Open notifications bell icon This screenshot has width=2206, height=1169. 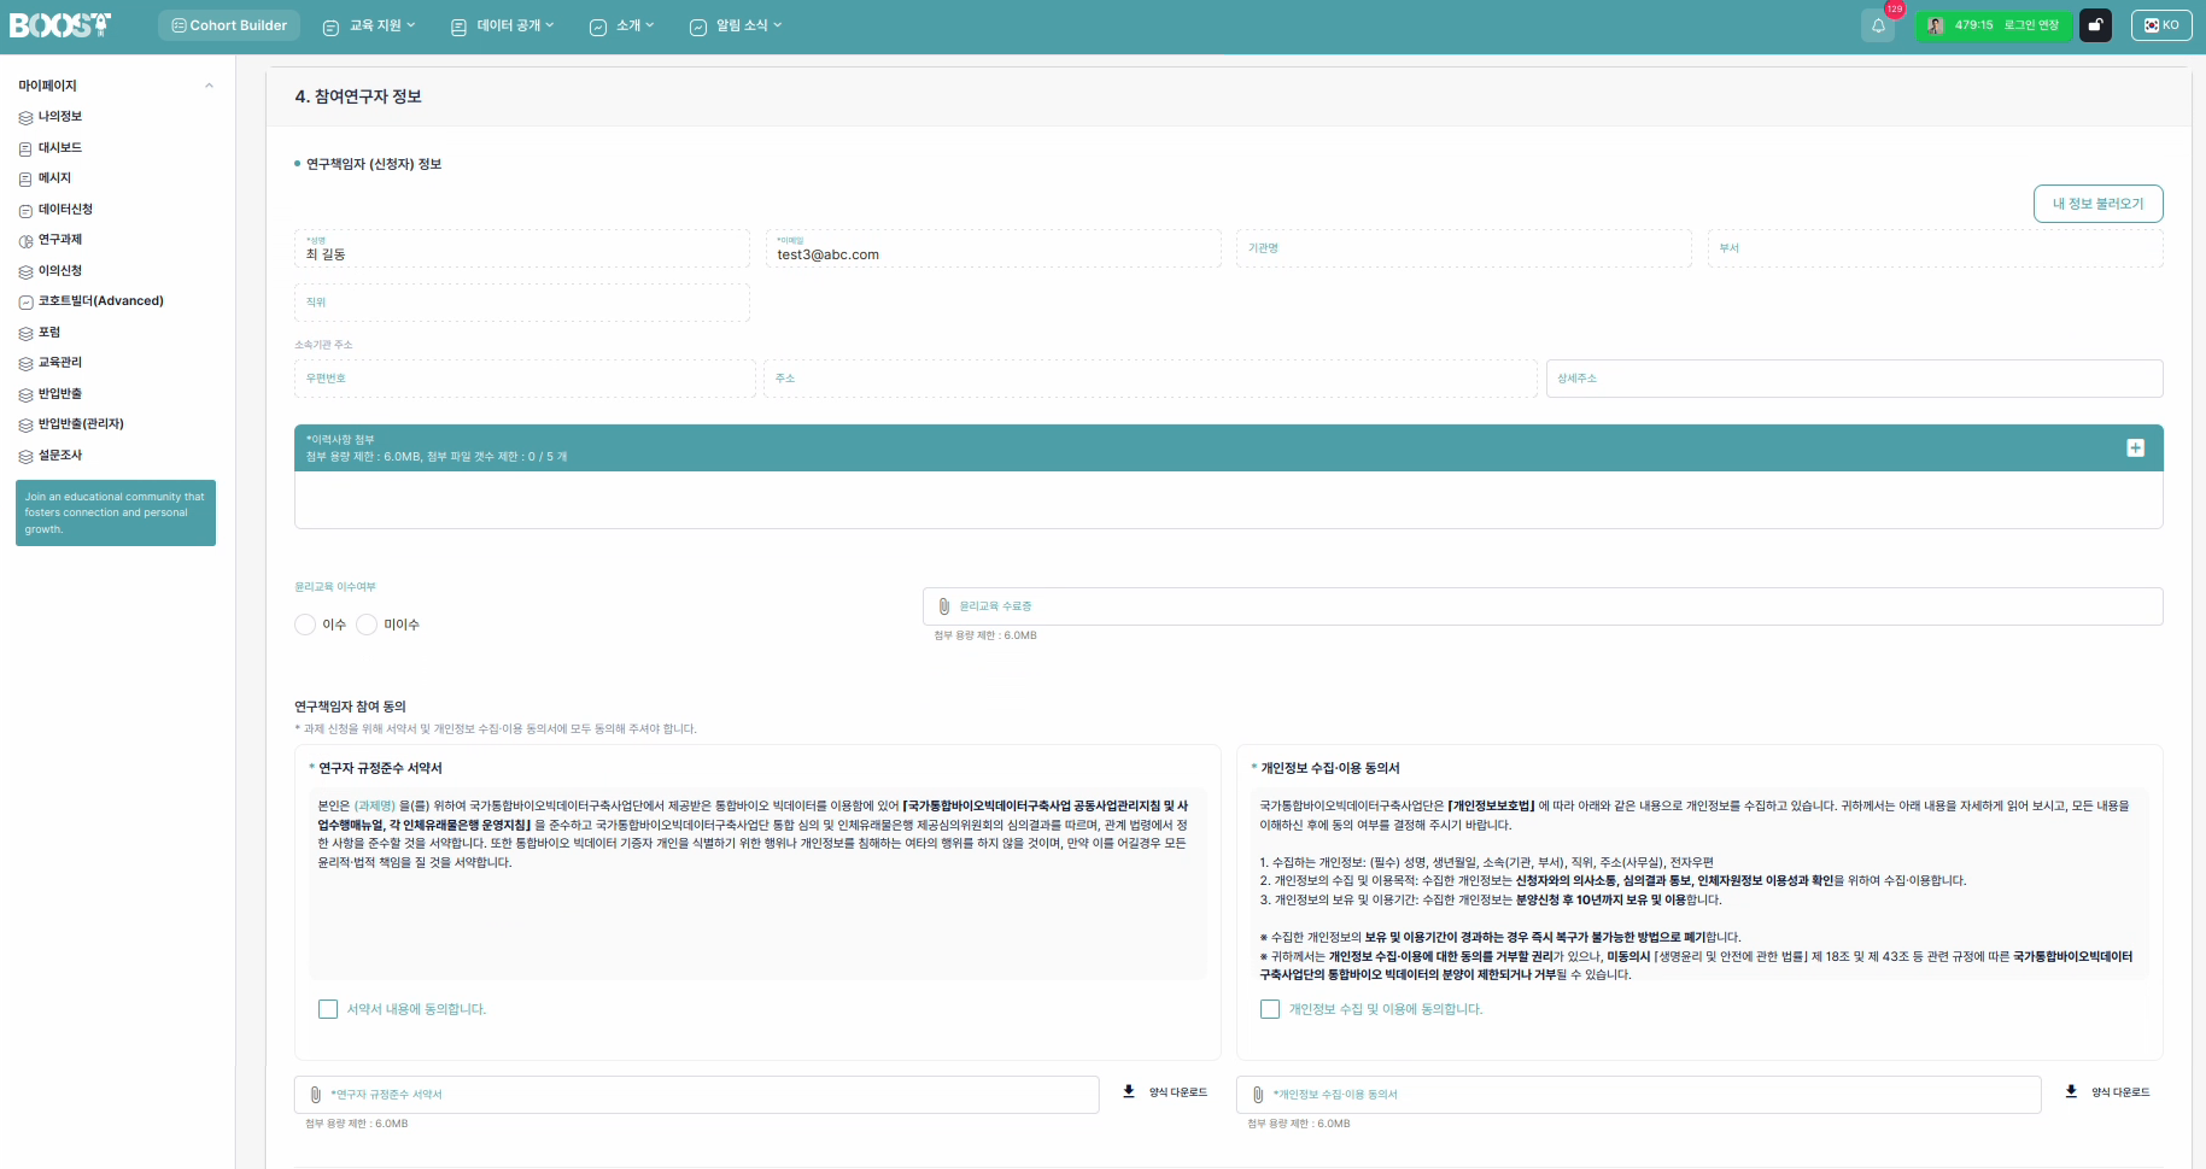[1878, 26]
